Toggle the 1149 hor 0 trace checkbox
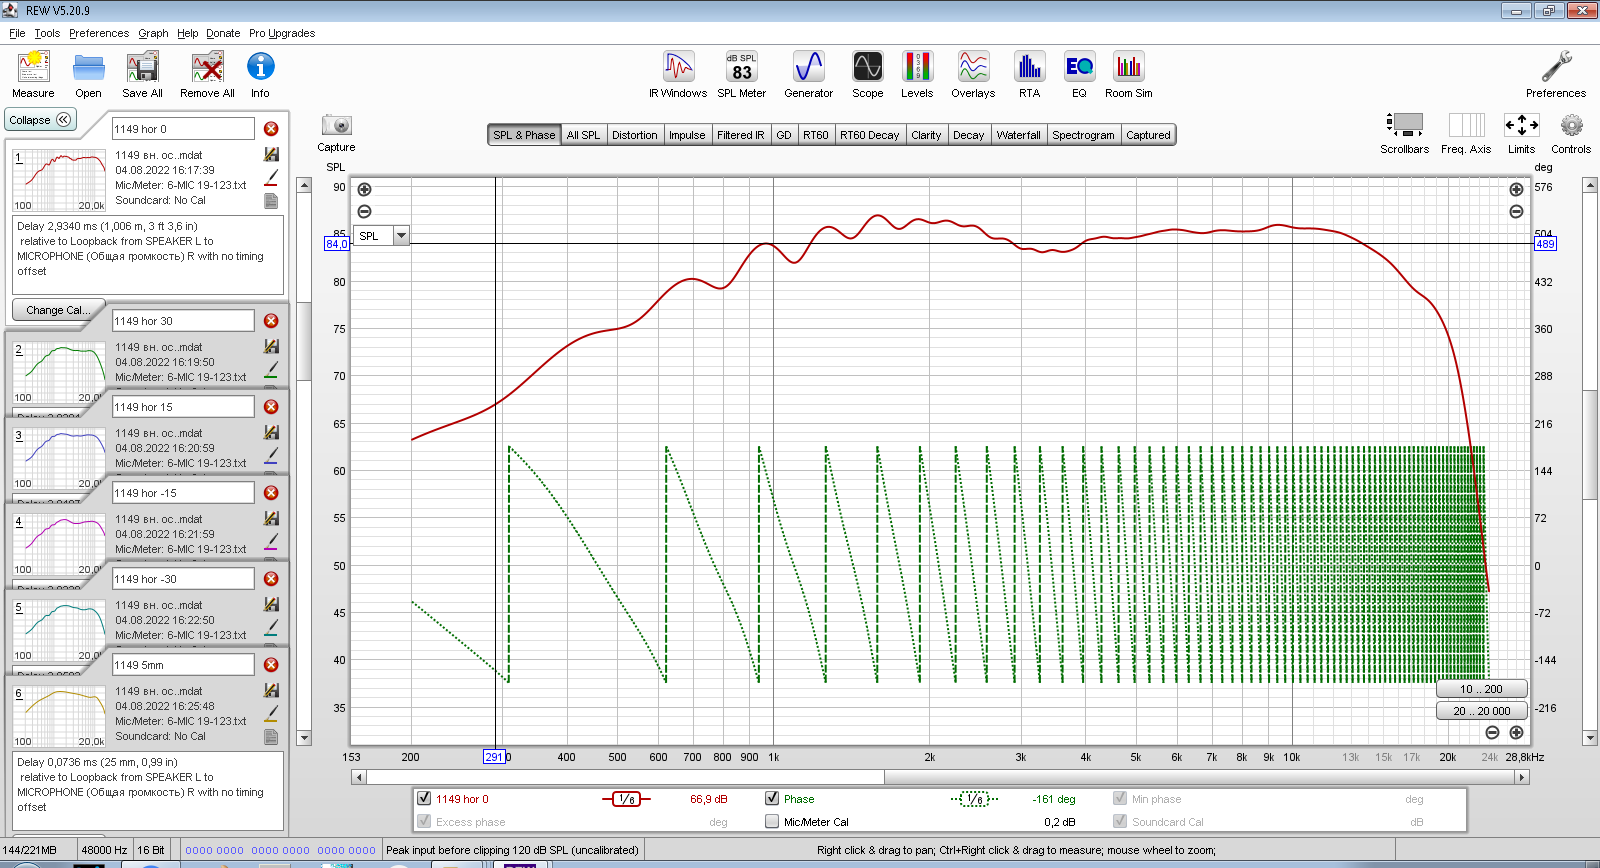The width and height of the screenshot is (1600, 868). point(424,798)
